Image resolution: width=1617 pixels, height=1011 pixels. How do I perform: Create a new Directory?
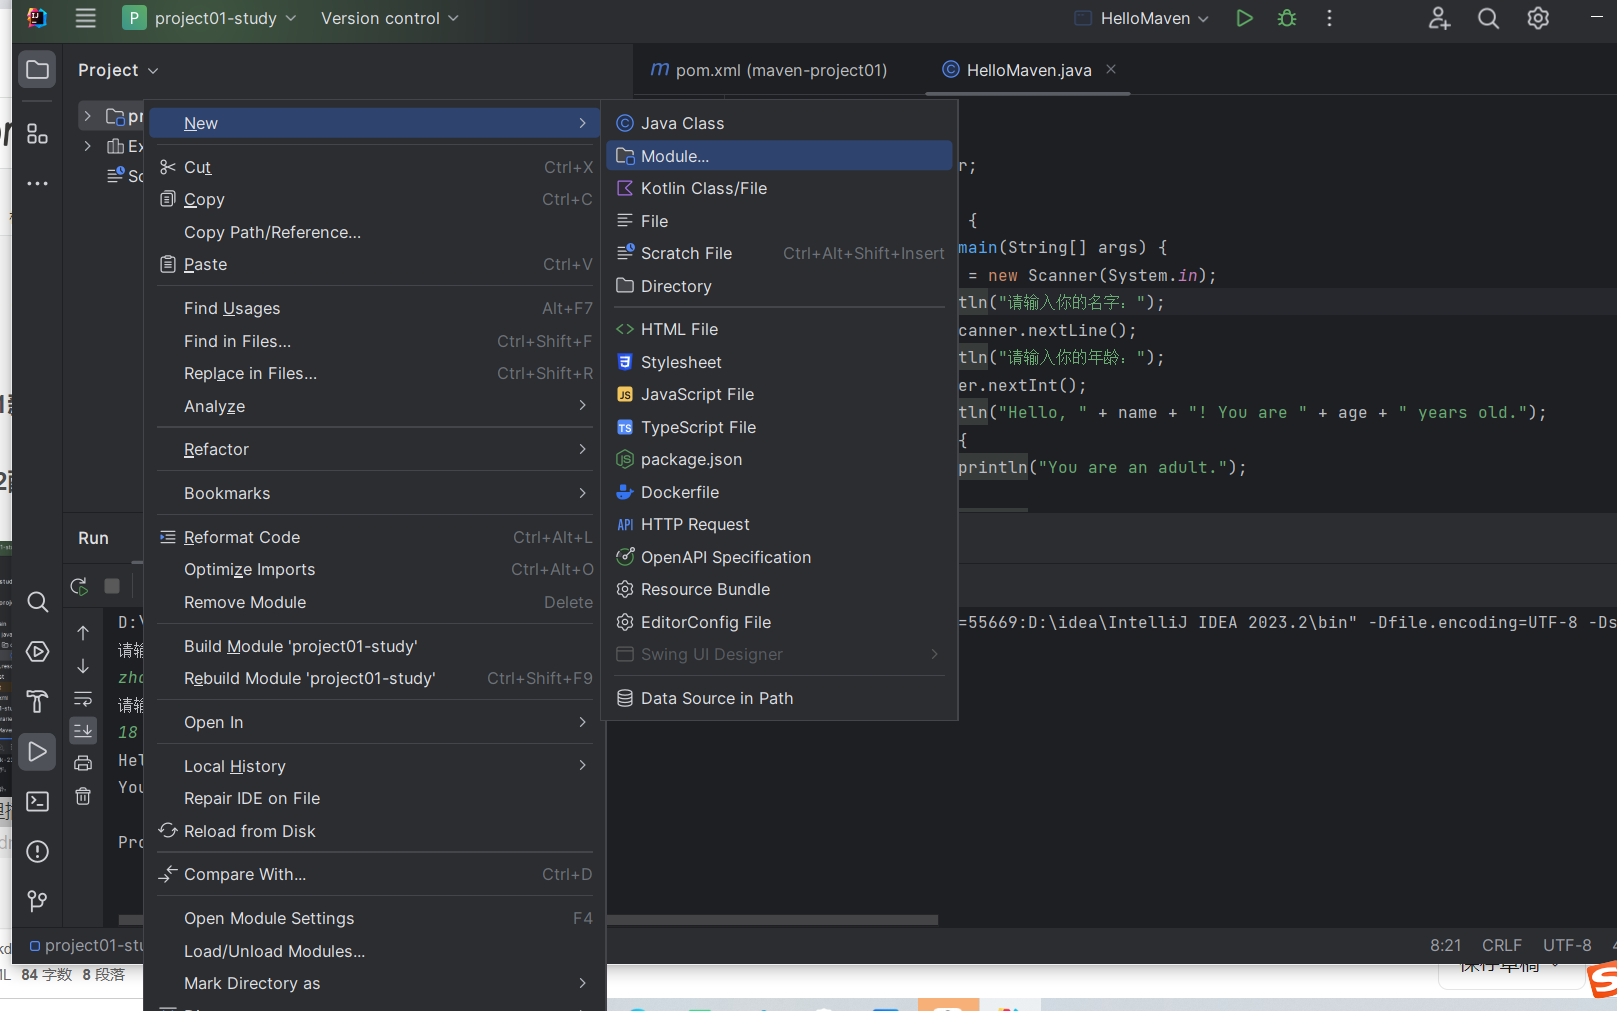point(779,286)
